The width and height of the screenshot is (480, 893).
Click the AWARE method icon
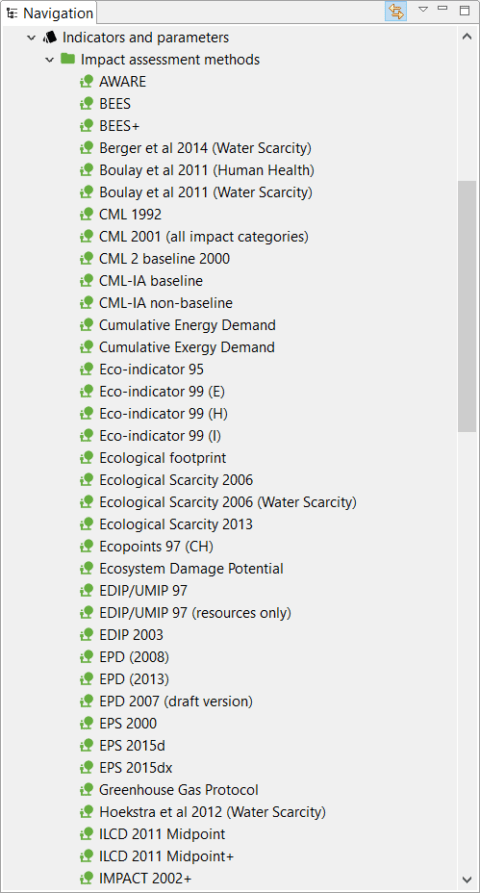[86, 82]
